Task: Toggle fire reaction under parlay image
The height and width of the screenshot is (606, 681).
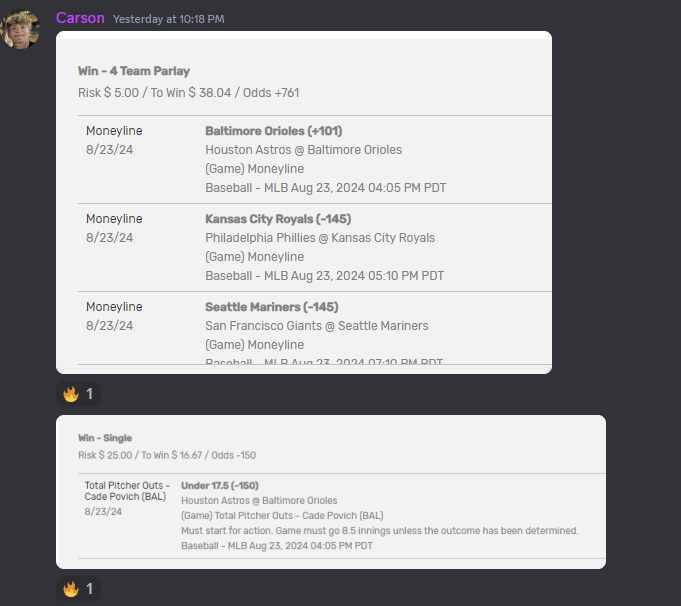Action: point(78,394)
